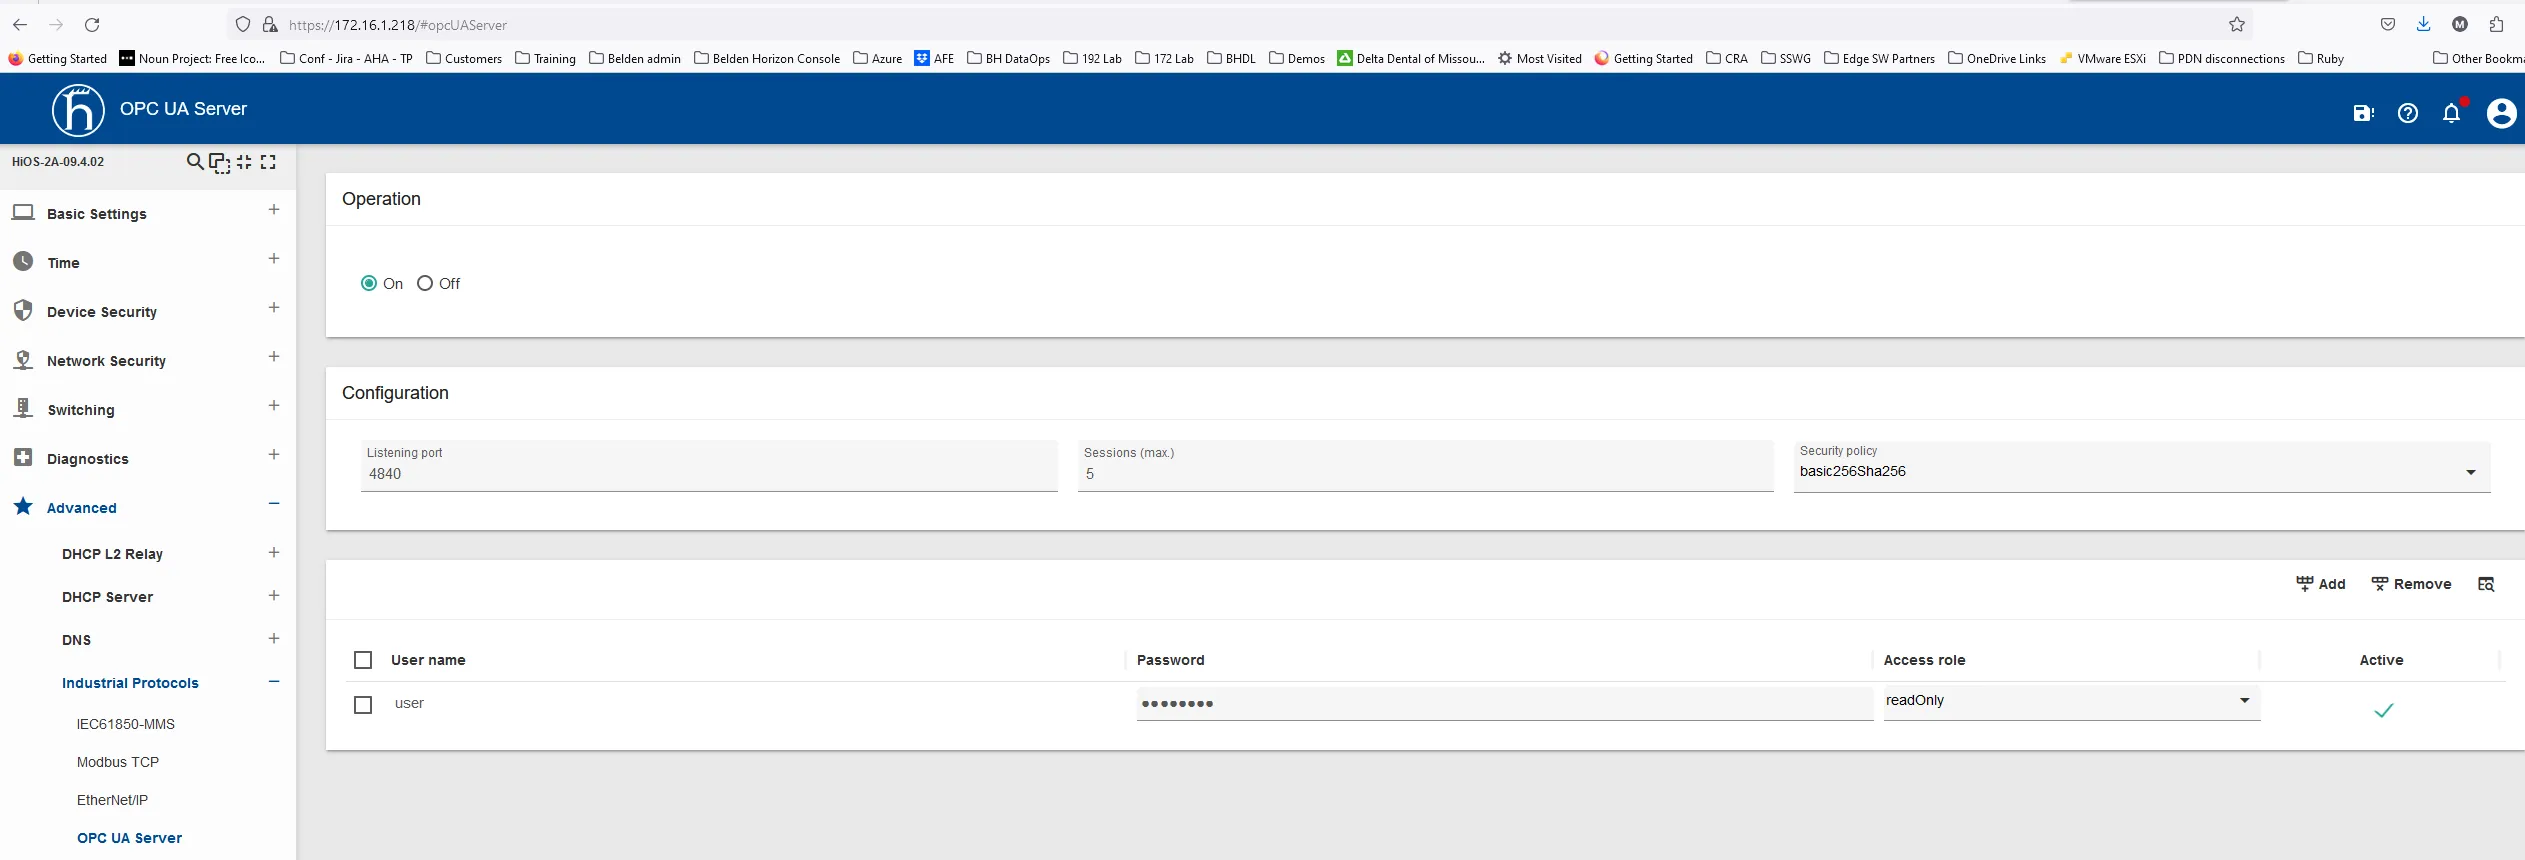Image resolution: width=2525 pixels, height=860 pixels.
Task: Click the Time clock icon
Action: 23,261
